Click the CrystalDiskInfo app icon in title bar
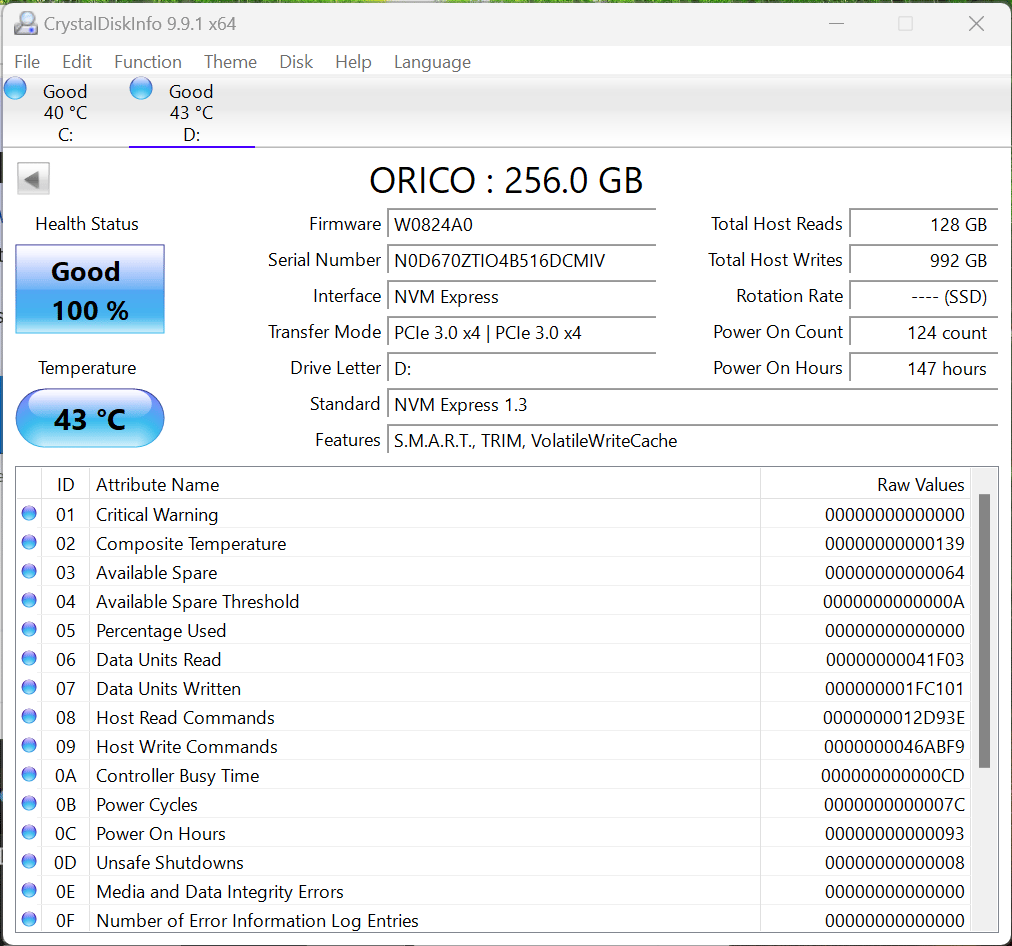Image resolution: width=1012 pixels, height=946 pixels. pyautogui.click(x=26, y=23)
